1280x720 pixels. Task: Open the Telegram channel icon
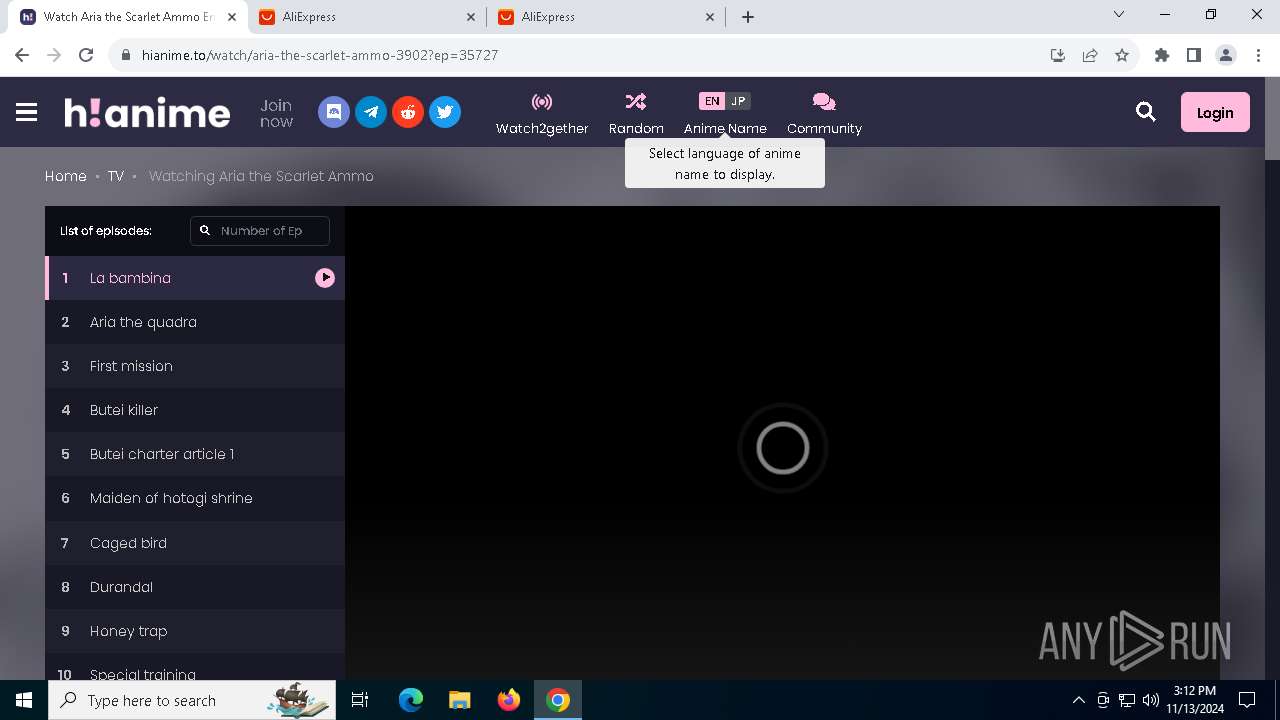pyautogui.click(x=371, y=112)
